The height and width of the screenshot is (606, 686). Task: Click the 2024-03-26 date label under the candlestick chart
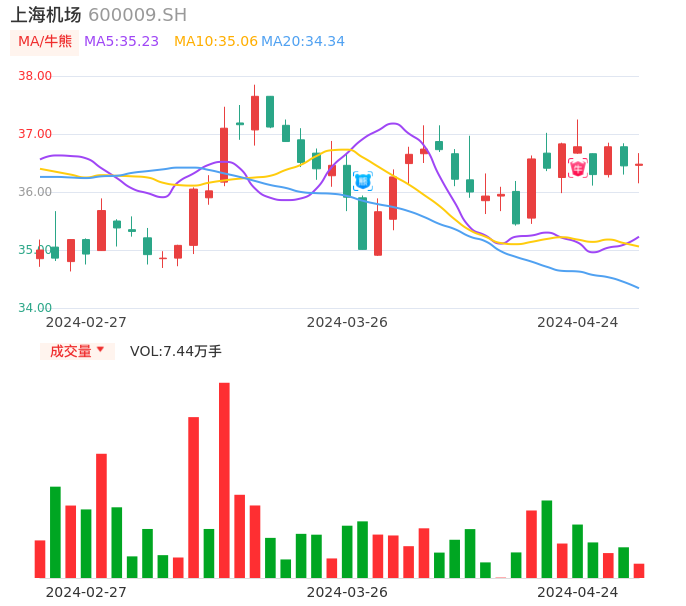[x=347, y=322]
